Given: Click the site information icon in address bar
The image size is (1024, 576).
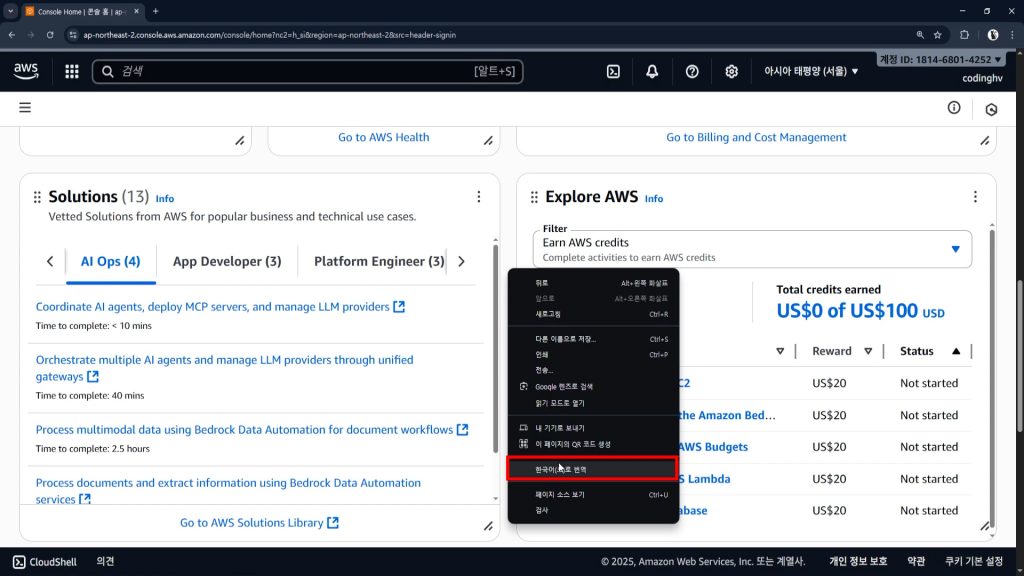Looking at the screenshot, I should (x=73, y=35).
